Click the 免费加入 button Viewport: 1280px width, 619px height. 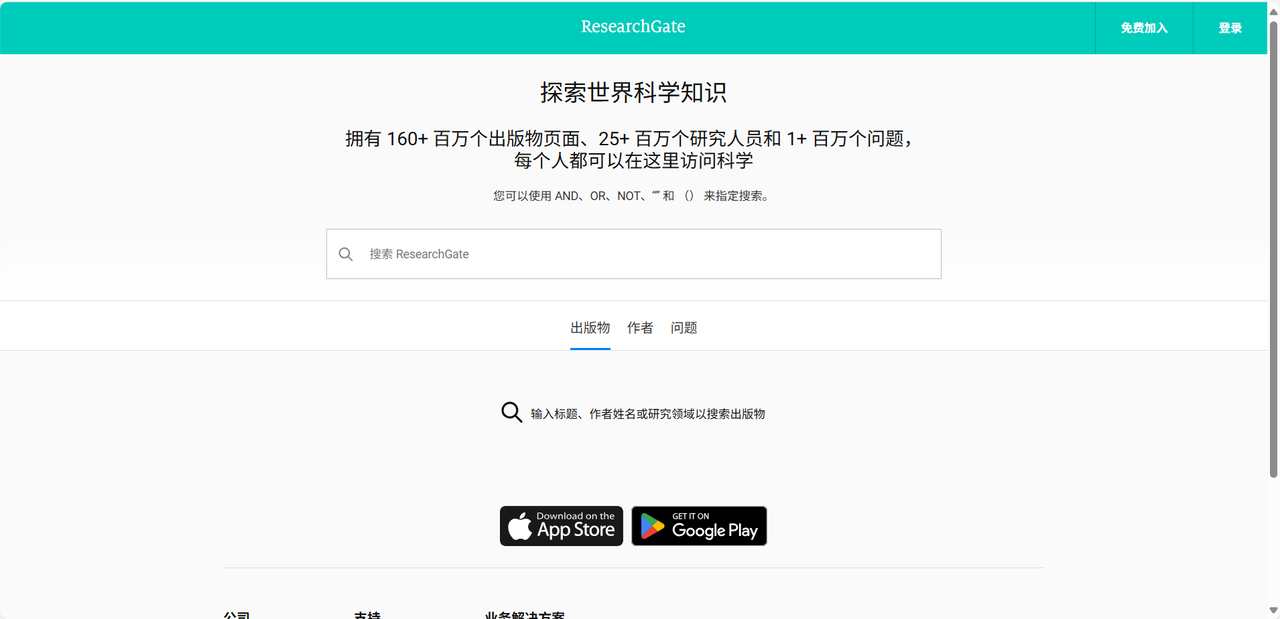(x=1144, y=28)
